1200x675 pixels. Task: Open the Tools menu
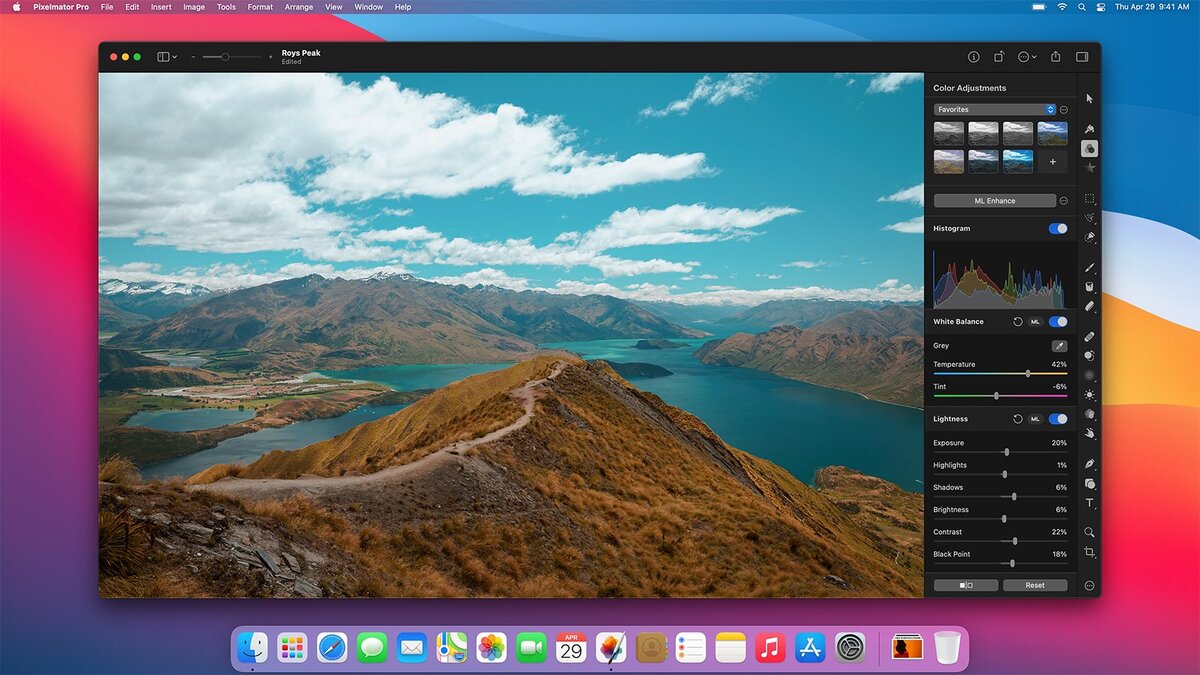227,7
